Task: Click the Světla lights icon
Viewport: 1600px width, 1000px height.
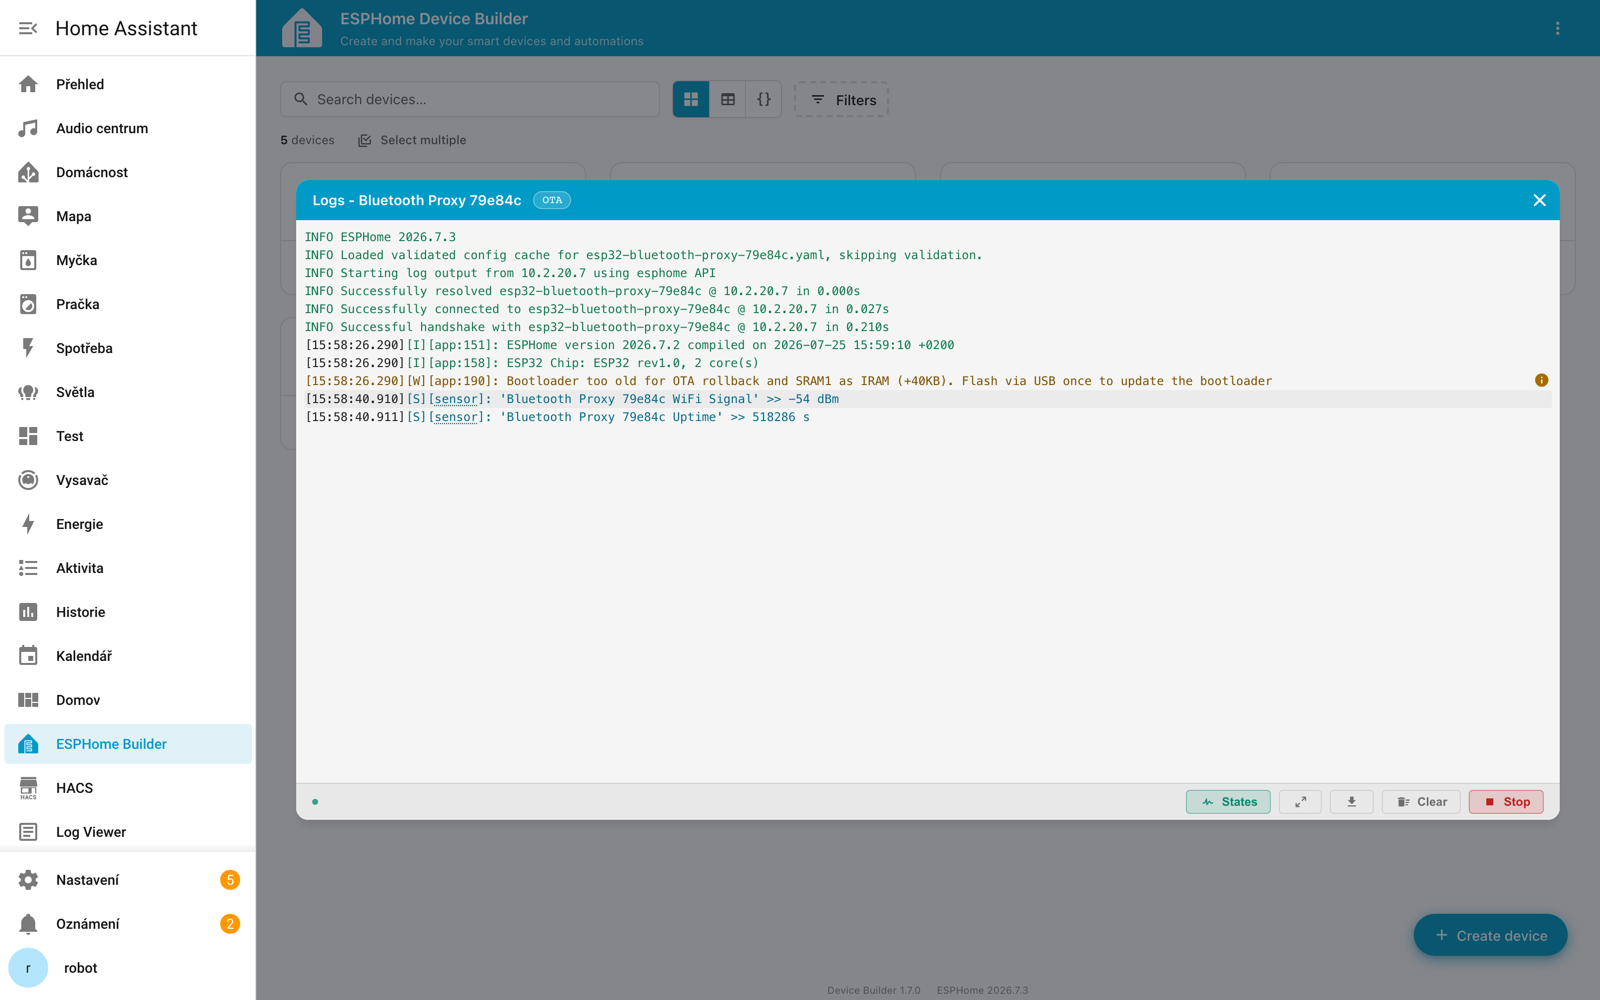Action: click(x=28, y=392)
